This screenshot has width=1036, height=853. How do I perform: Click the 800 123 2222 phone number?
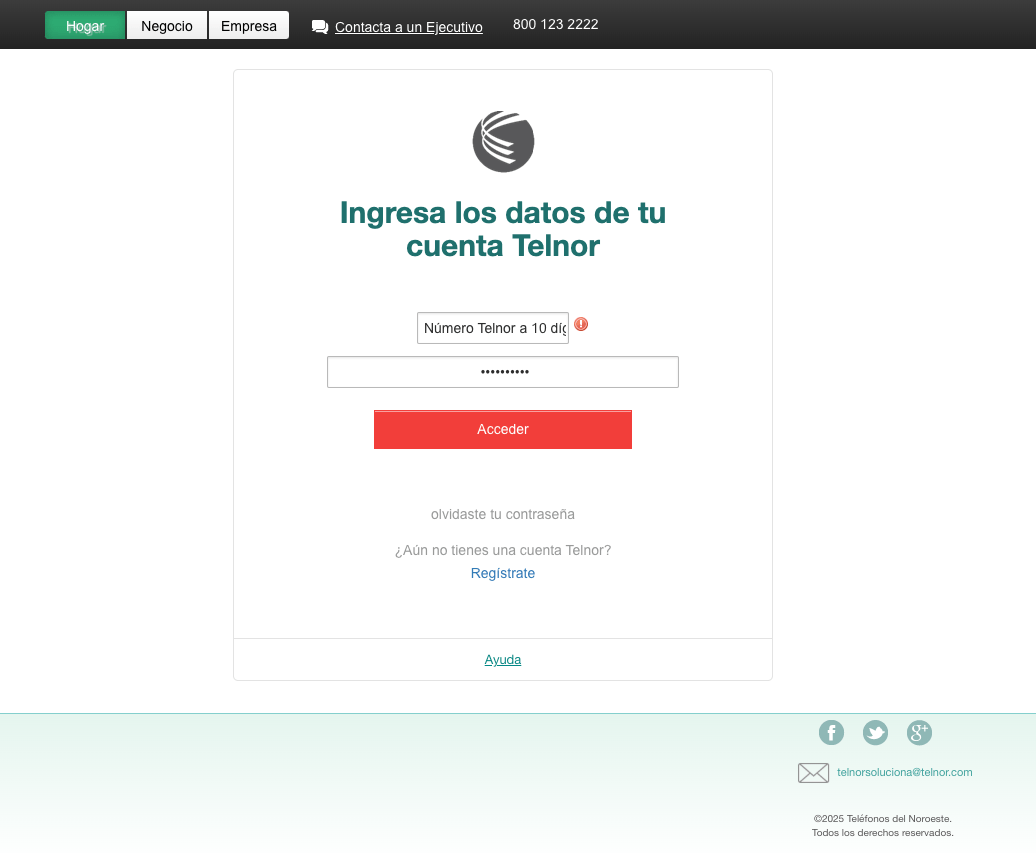coord(555,24)
